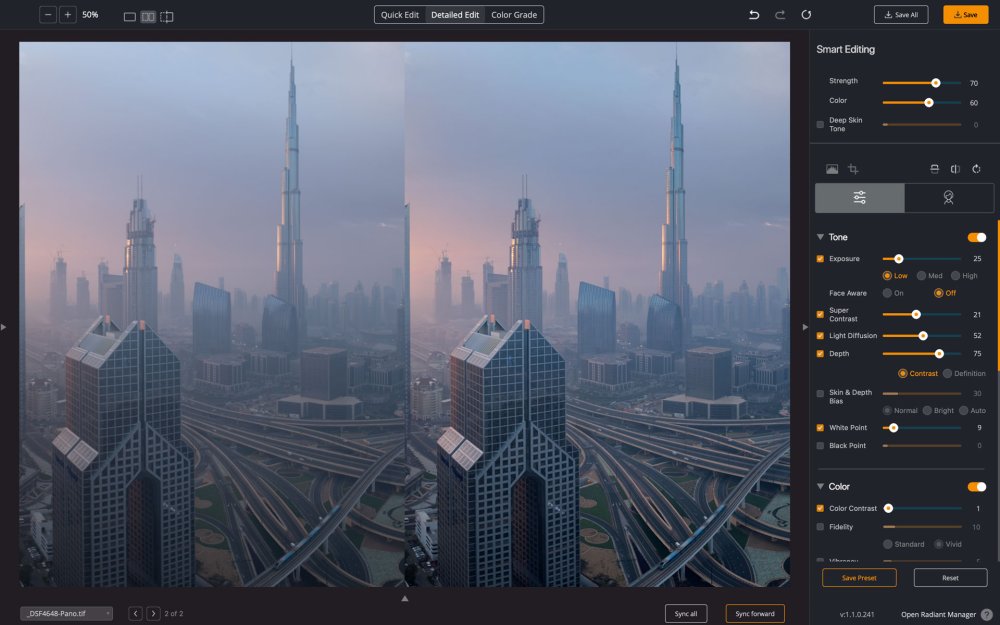Select Vivid fidelity option
This screenshot has height=625, width=1000.
tap(938, 544)
